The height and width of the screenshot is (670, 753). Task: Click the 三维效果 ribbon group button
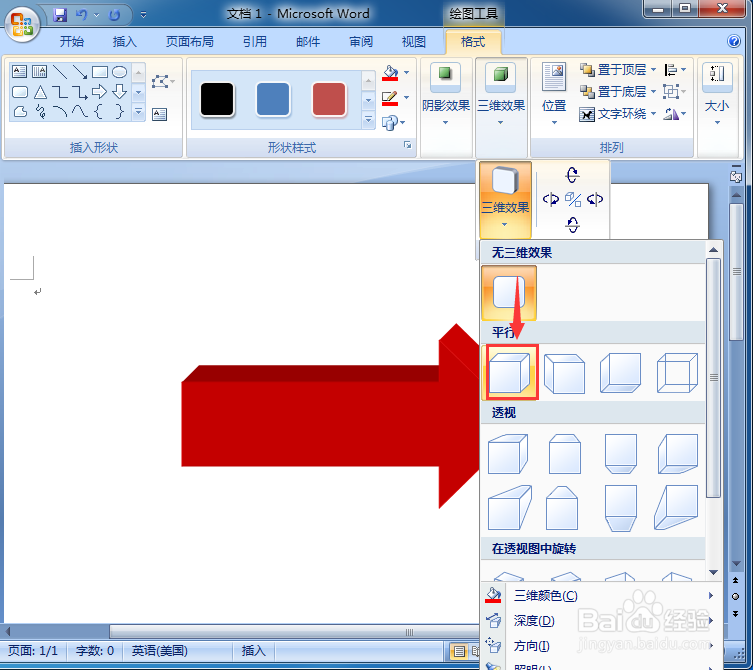coord(501,94)
